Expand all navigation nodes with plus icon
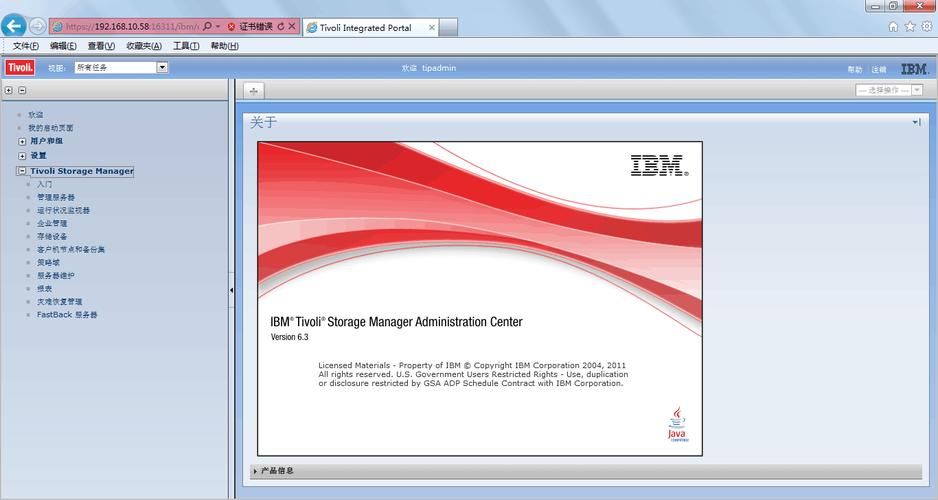The image size is (938, 500). click(8, 90)
